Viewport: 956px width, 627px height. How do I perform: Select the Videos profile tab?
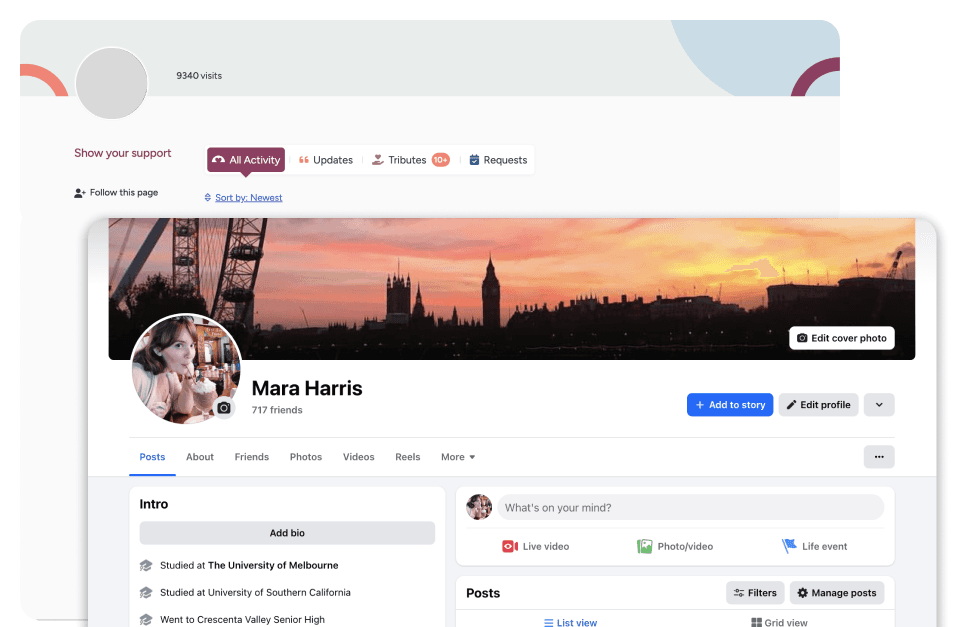(x=358, y=457)
